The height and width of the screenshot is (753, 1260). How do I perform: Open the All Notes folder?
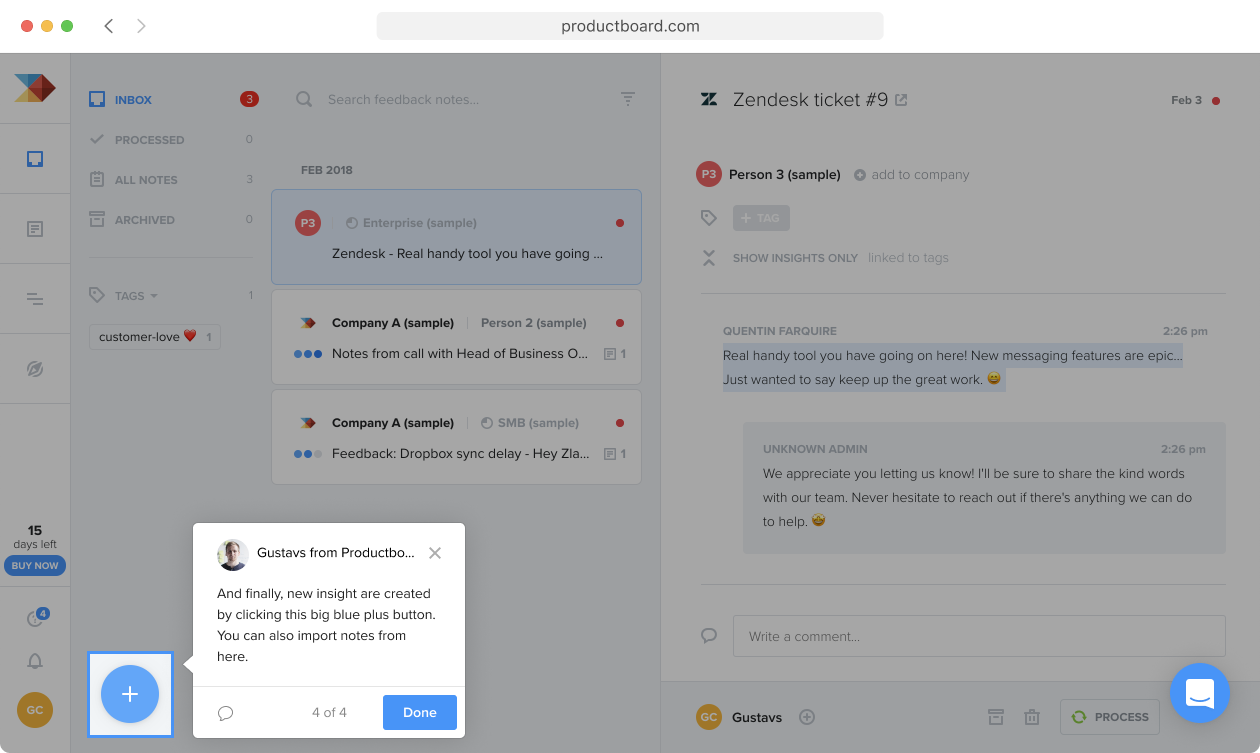146,180
